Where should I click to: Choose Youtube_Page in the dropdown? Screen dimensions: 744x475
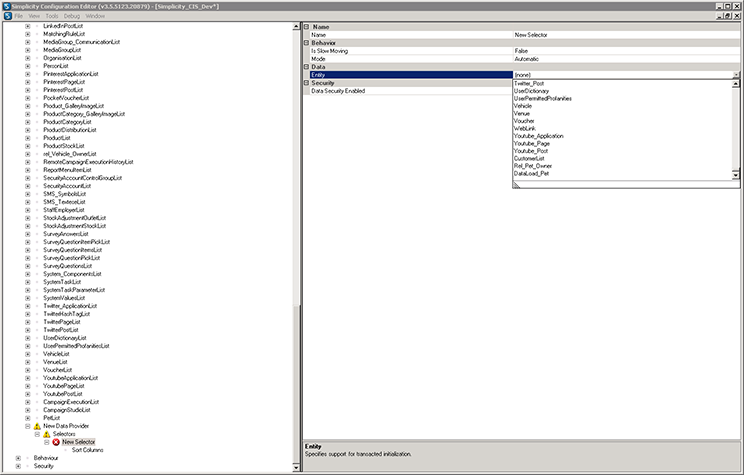[x=532, y=144]
